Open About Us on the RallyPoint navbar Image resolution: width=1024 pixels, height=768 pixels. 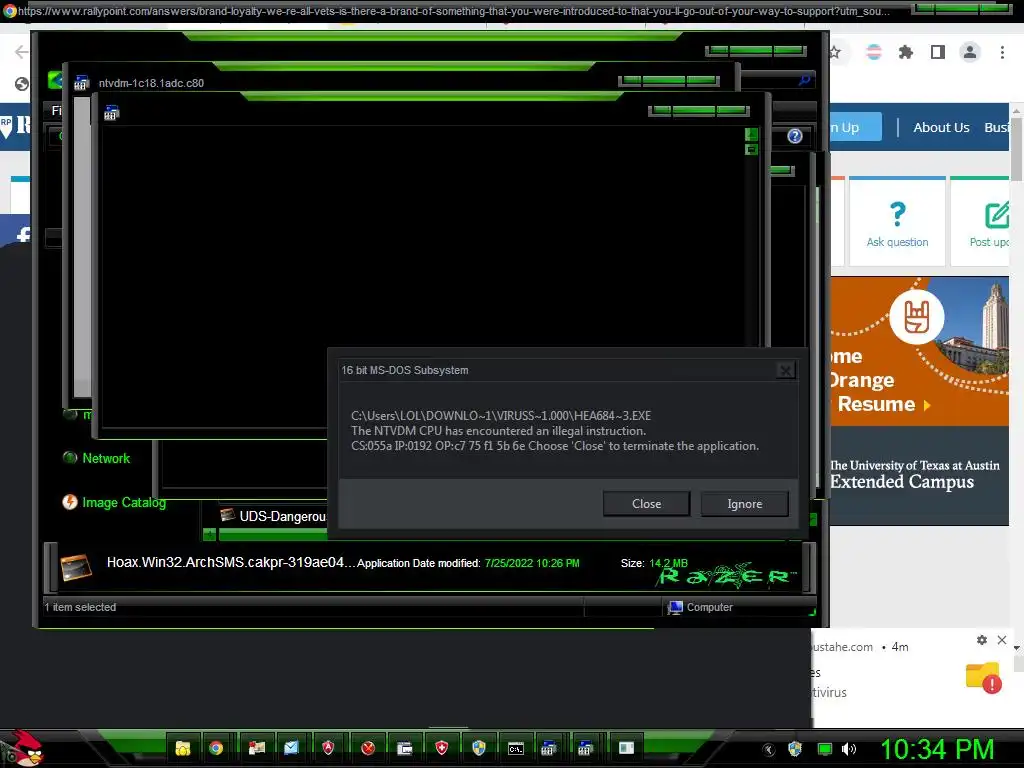[x=941, y=127]
